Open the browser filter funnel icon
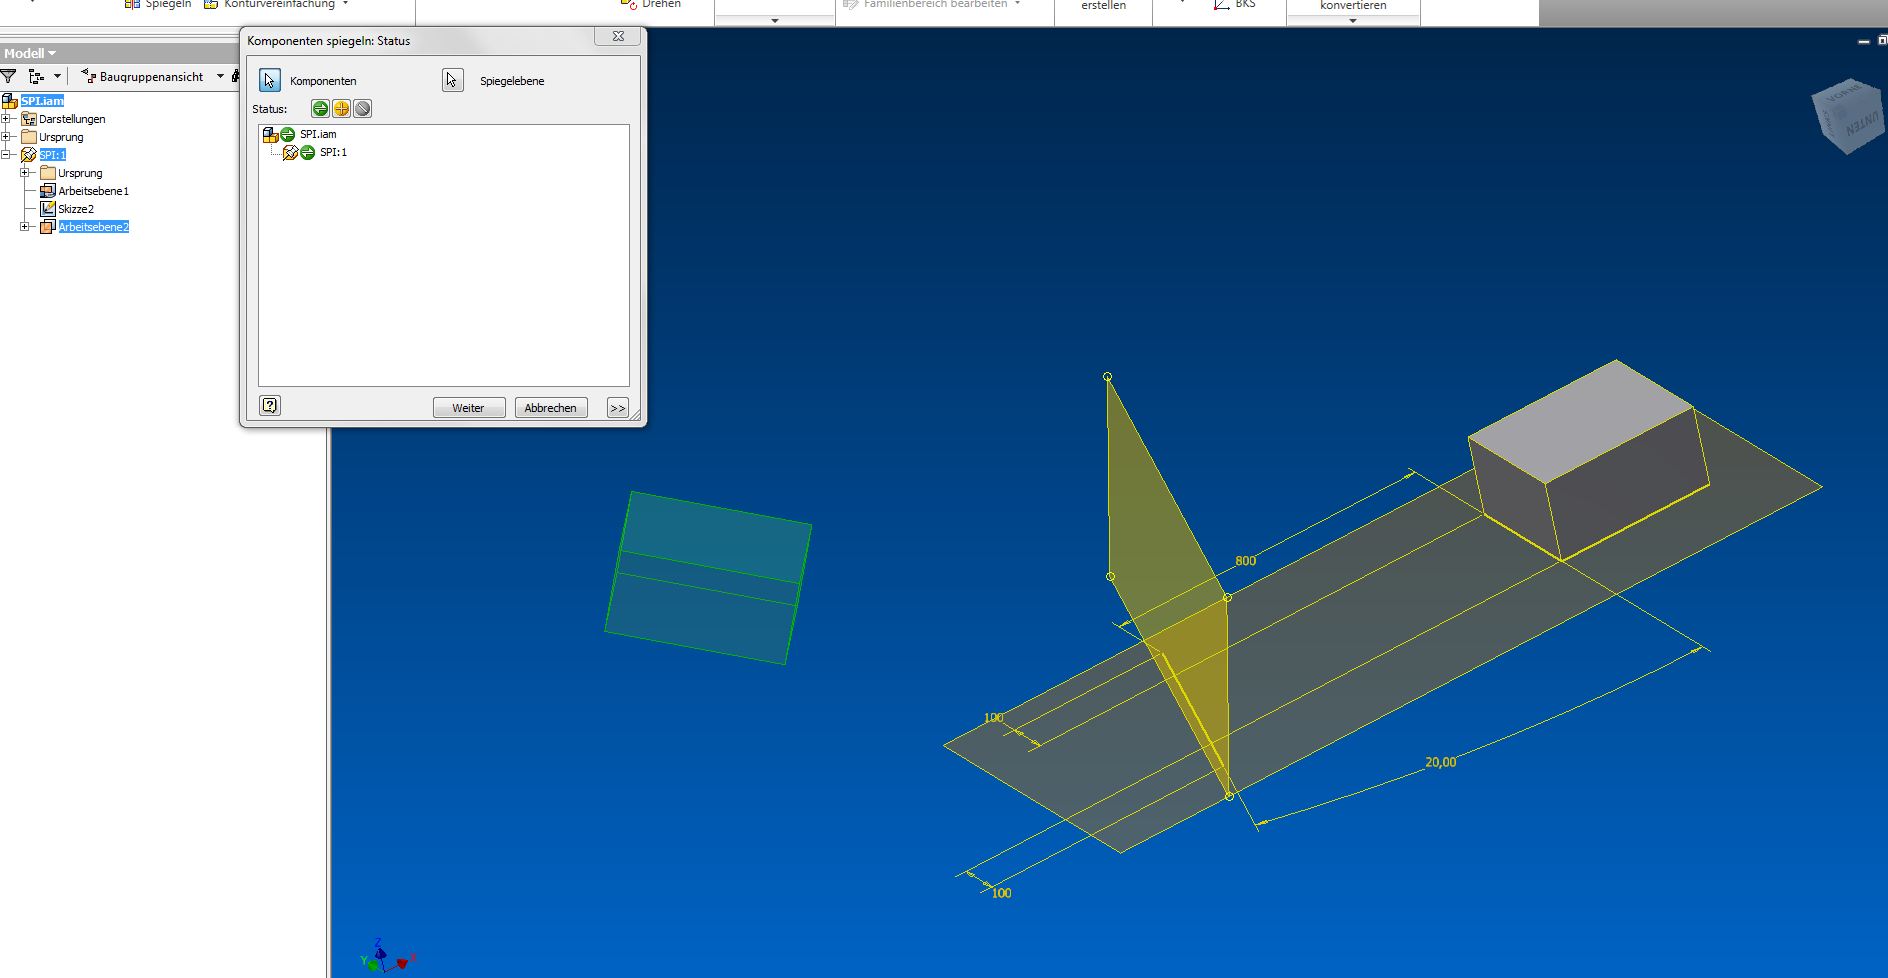 tap(9, 76)
